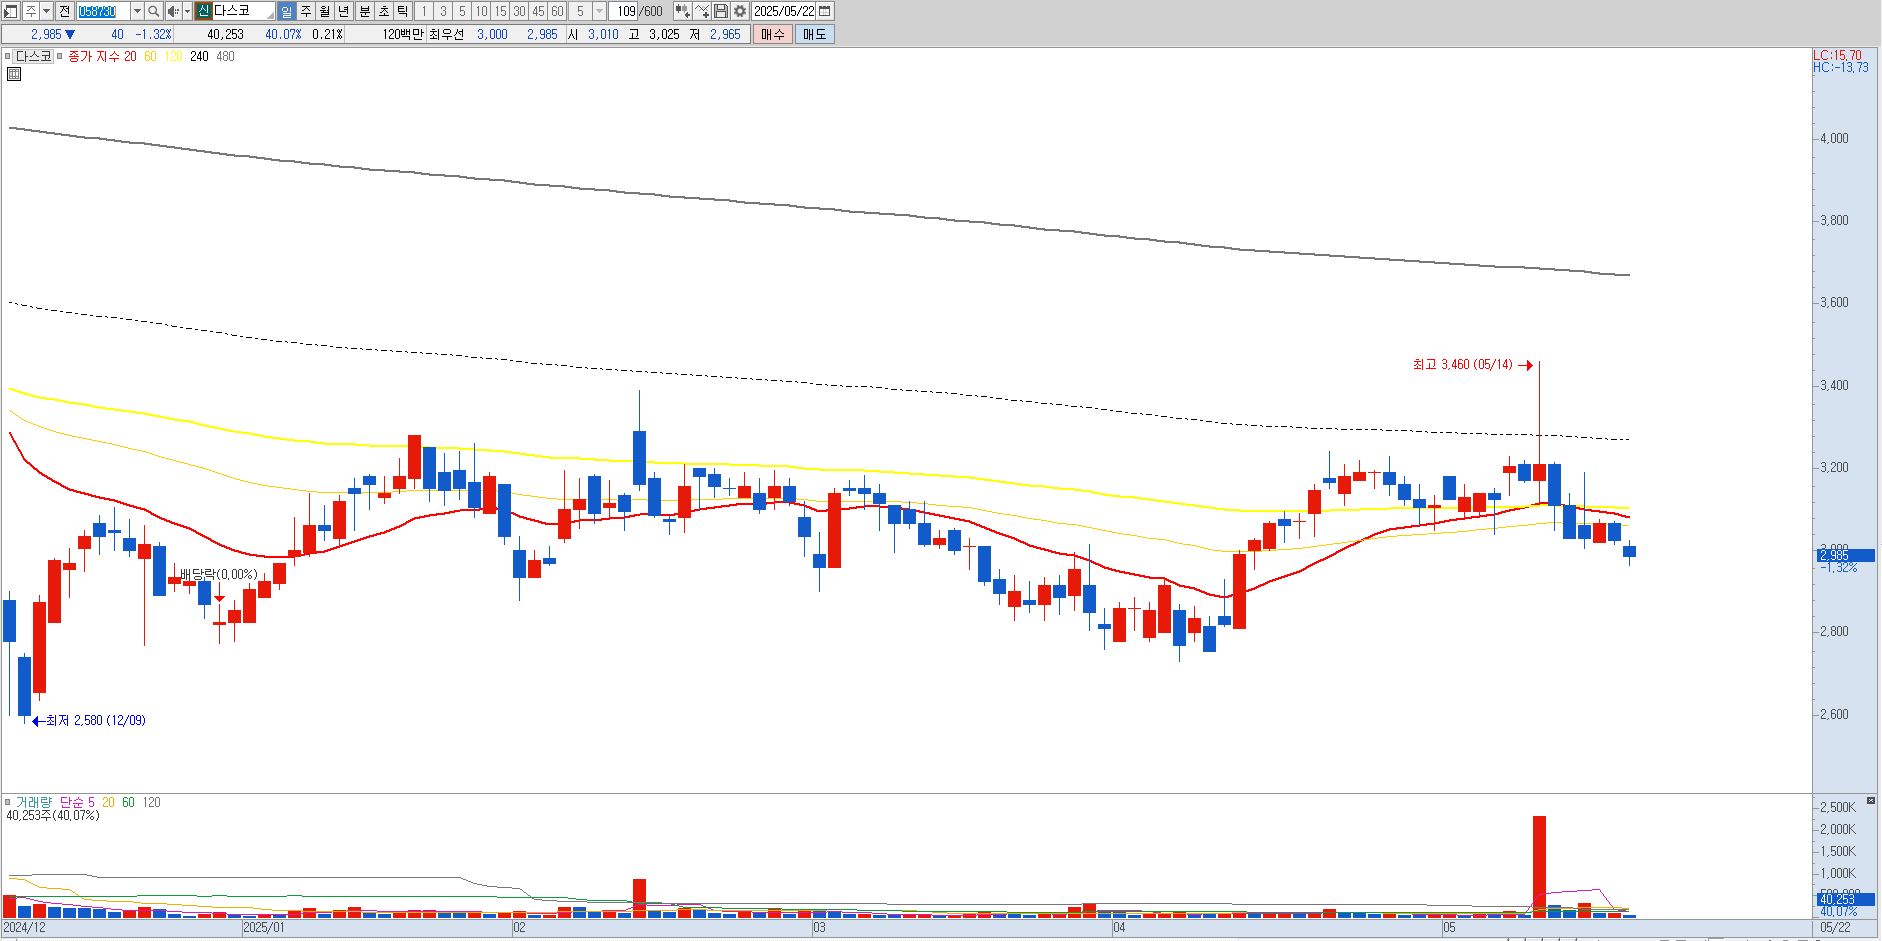This screenshot has width=1882, height=941.
Task: Click the 매도 sell button
Action: (814, 34)
